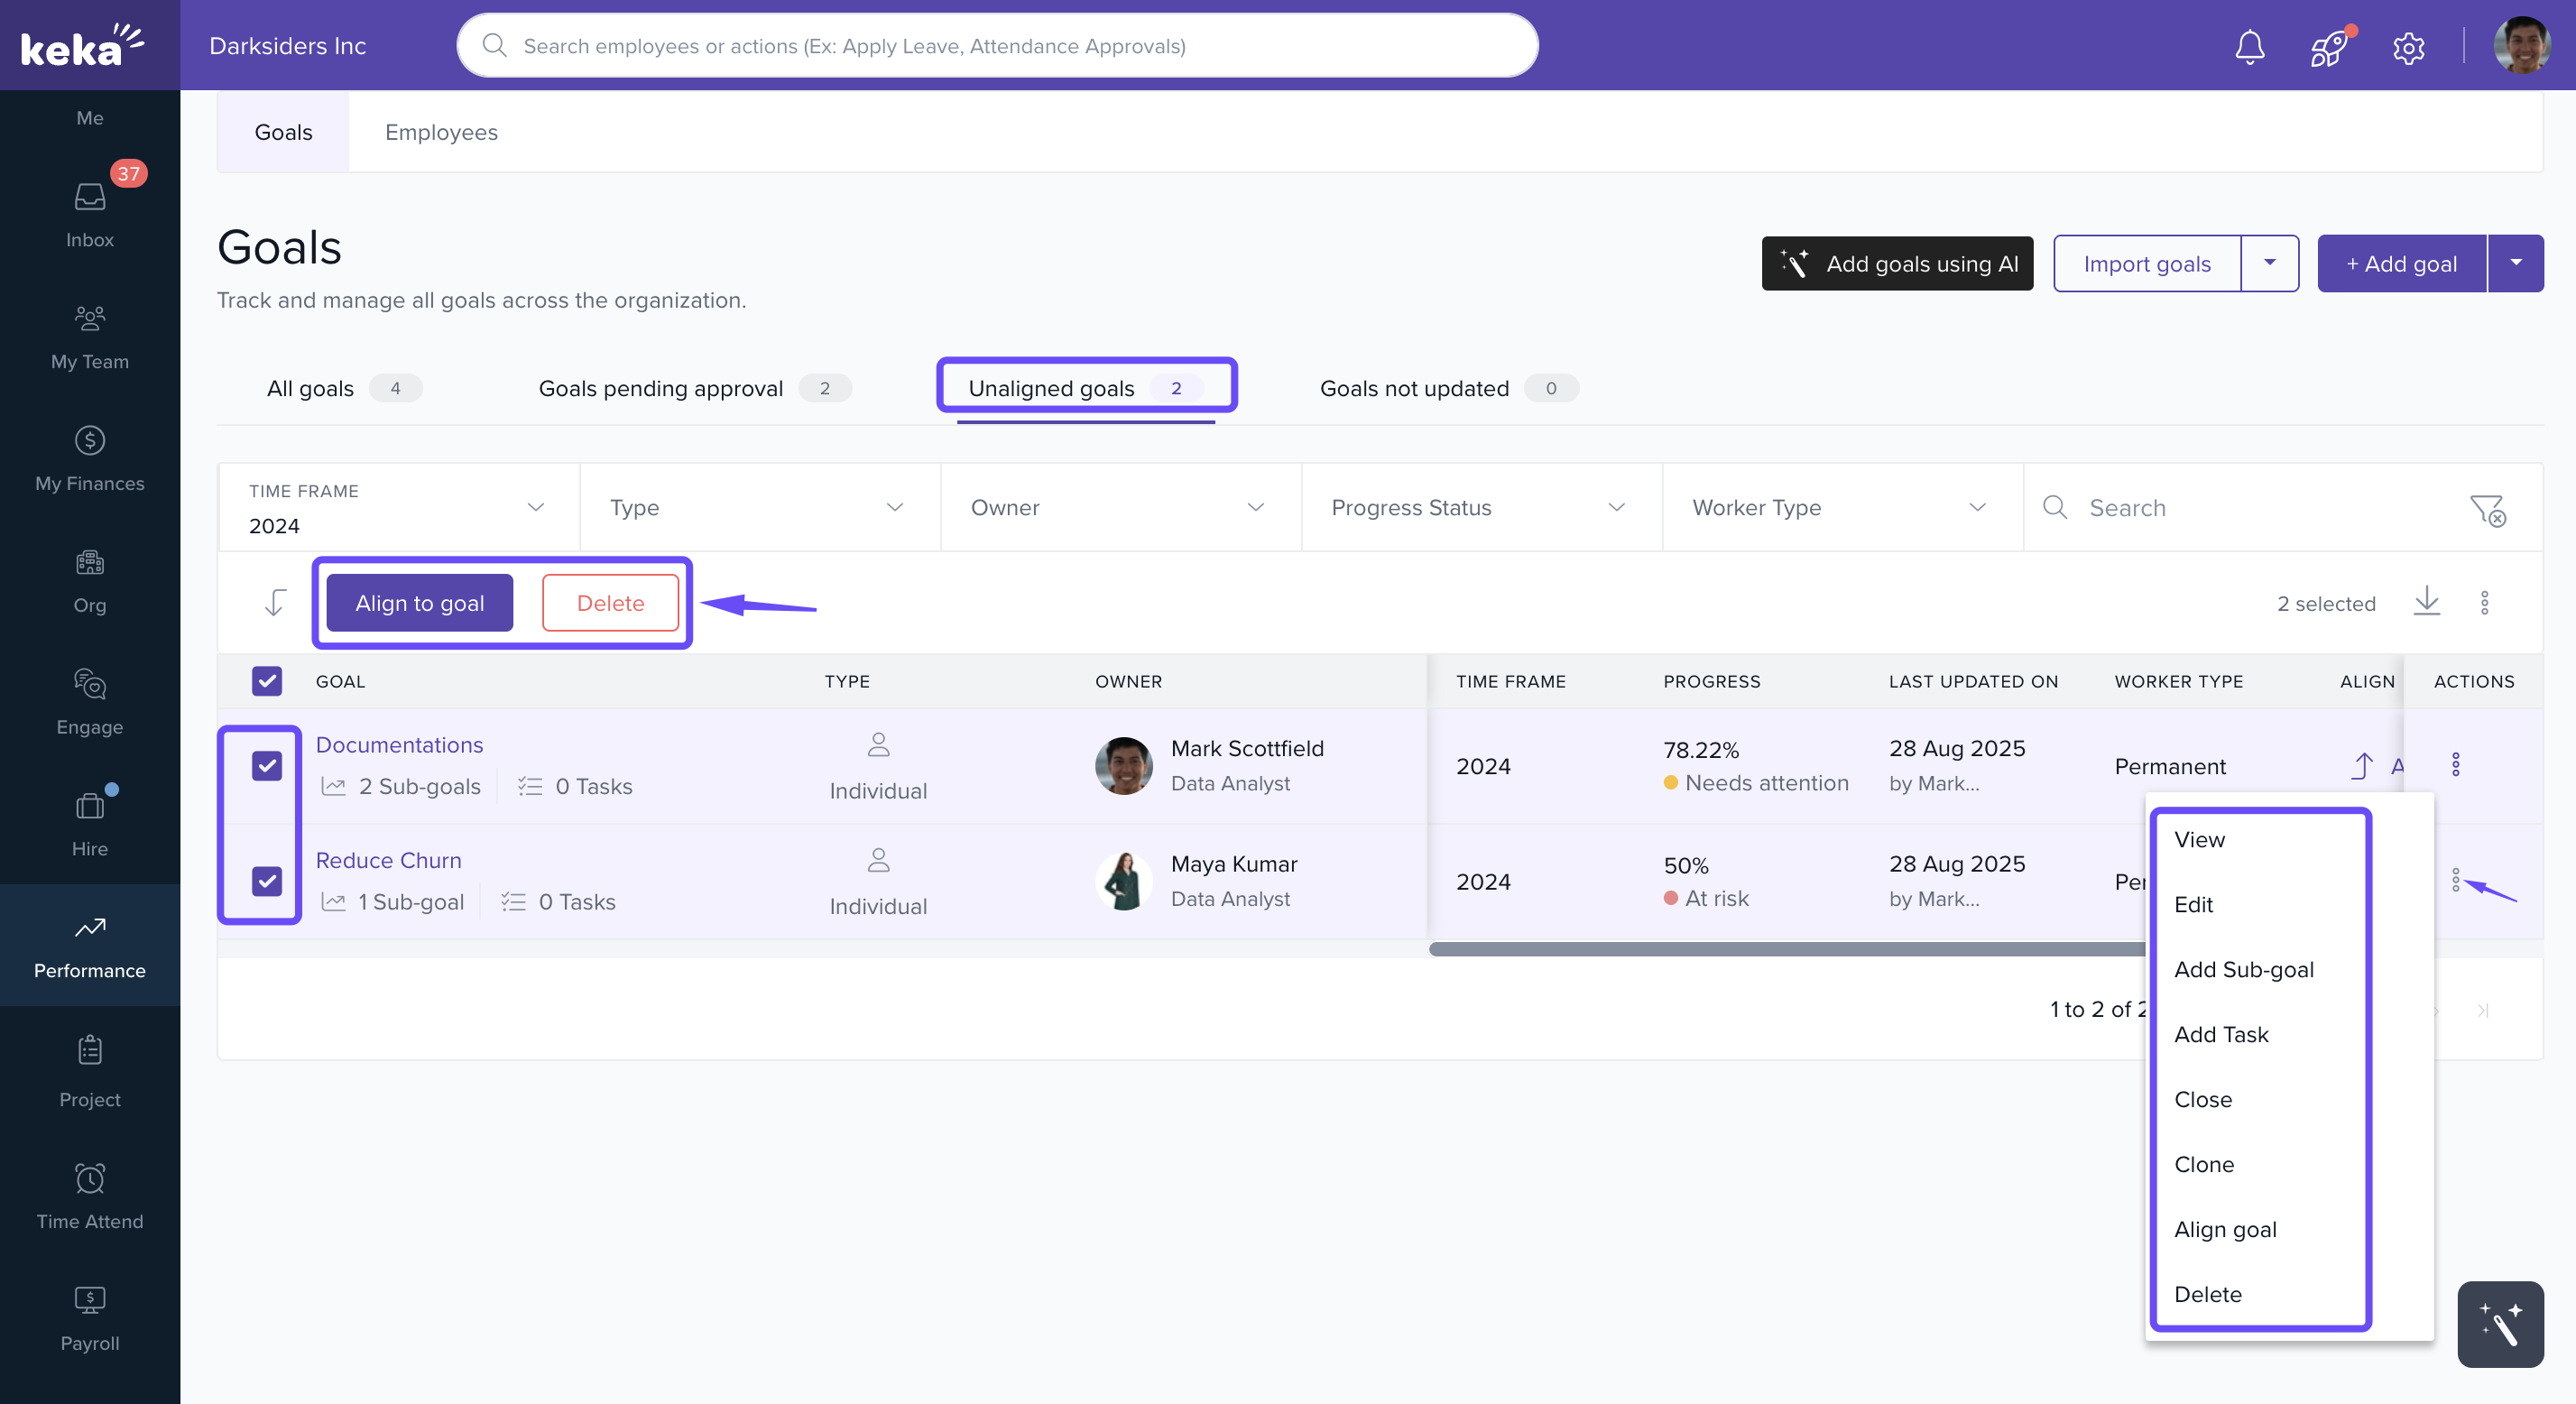The image size is (2576, 1404).
Task: Open actions menu for Documentations row
Action: pos(2456,765)
